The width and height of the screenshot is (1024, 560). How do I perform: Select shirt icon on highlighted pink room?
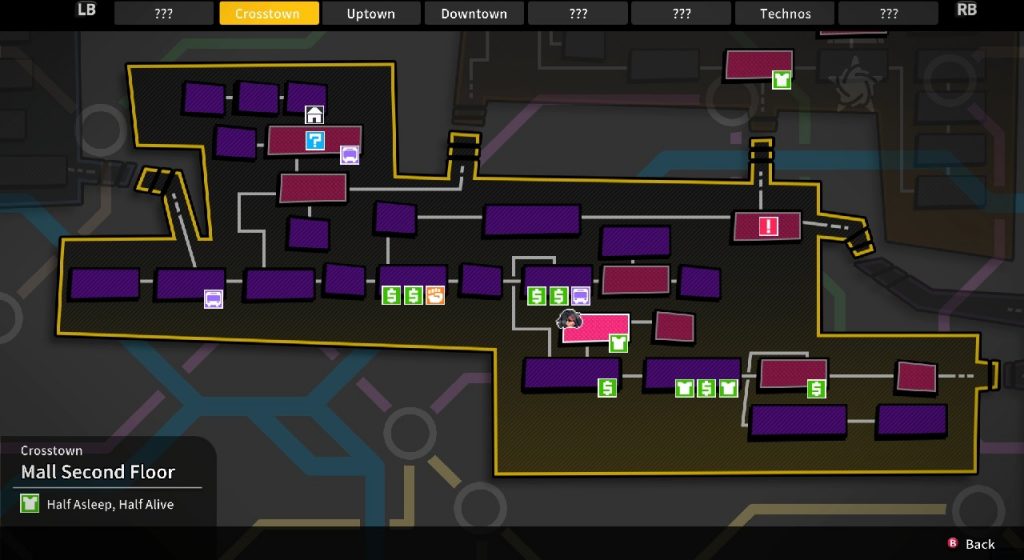tap(619, 343)
